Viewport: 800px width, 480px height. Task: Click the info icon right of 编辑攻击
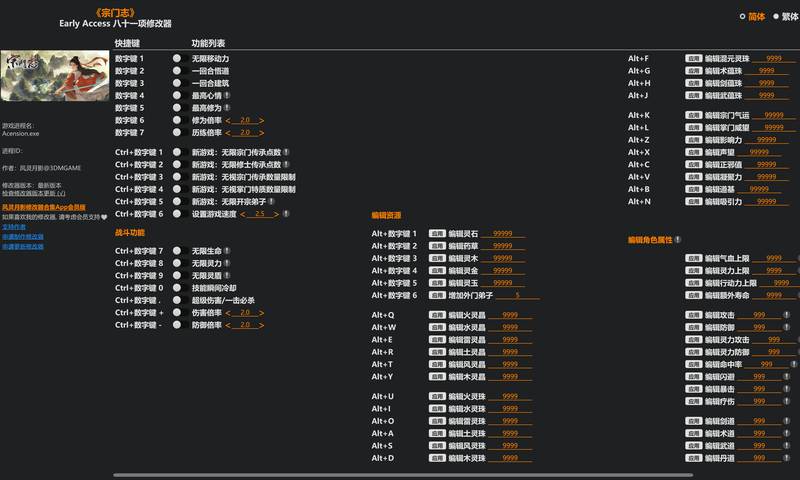click(x=786, y=315)
